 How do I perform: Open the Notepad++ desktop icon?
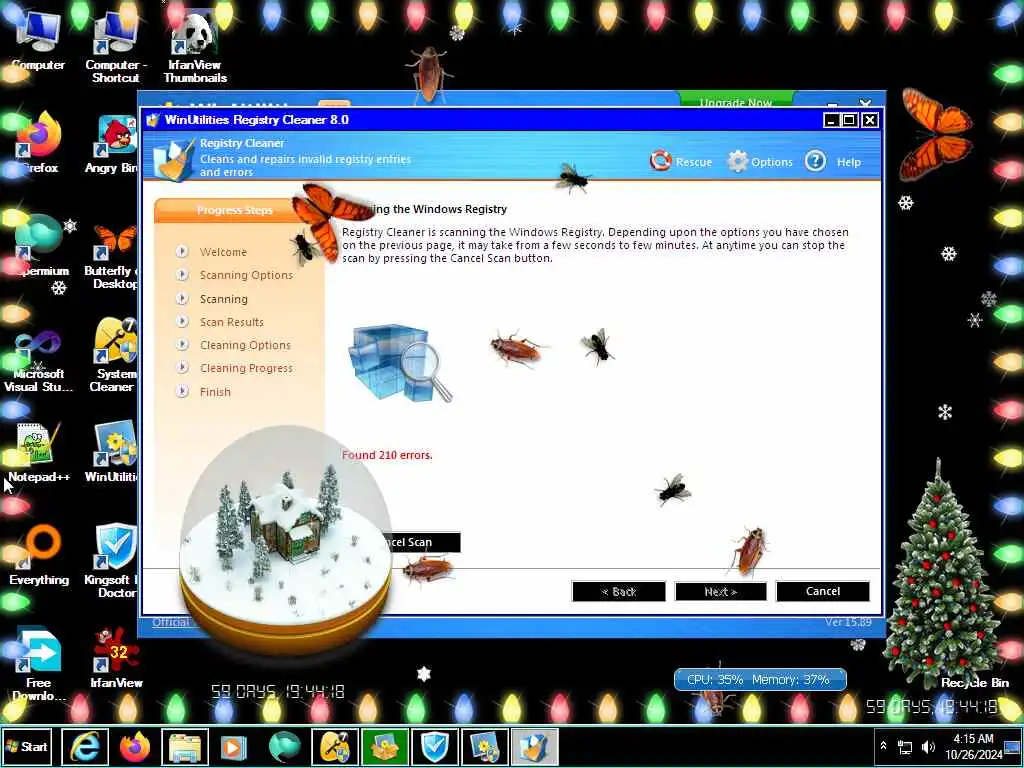pyautogui.click(x=38, y=452)
